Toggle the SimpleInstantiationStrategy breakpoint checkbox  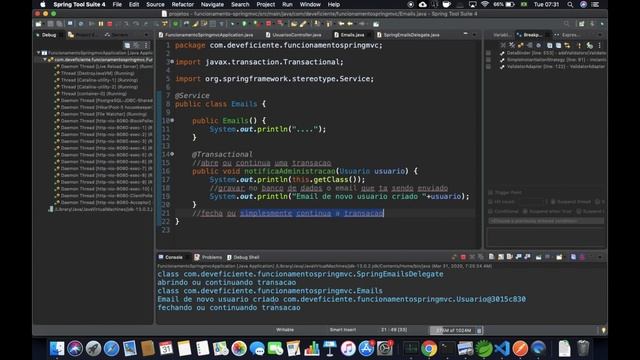tap(489, 60)
